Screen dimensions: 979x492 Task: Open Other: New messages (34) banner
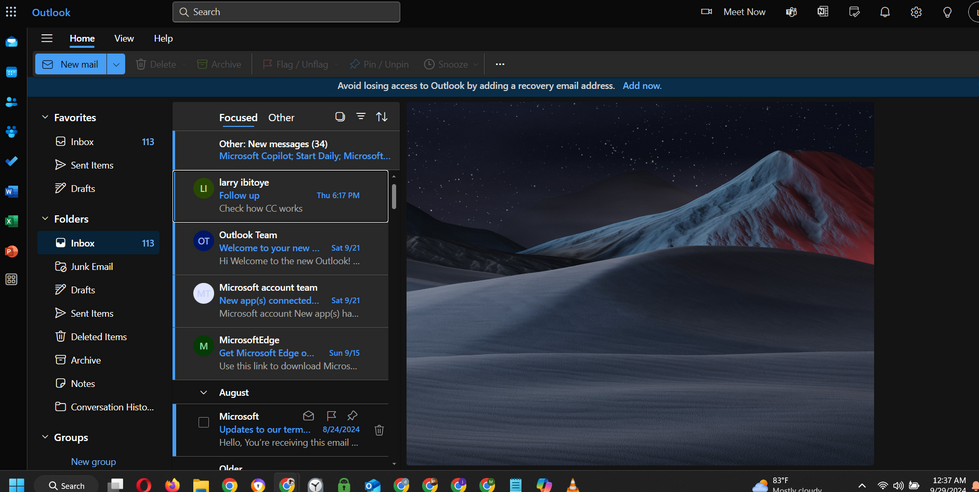click(x=287, y=150)
